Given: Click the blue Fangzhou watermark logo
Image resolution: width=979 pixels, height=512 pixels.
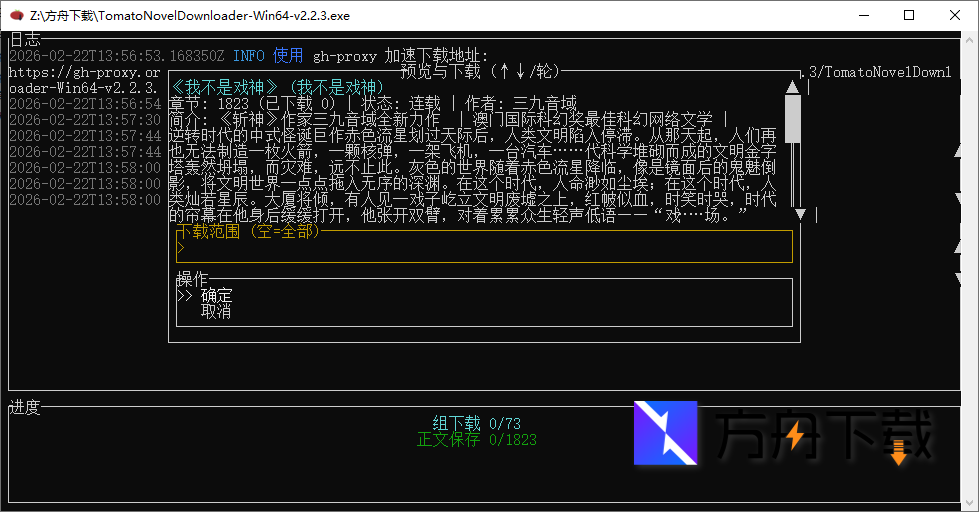Looking at the screenshot, I should point(665,433).
